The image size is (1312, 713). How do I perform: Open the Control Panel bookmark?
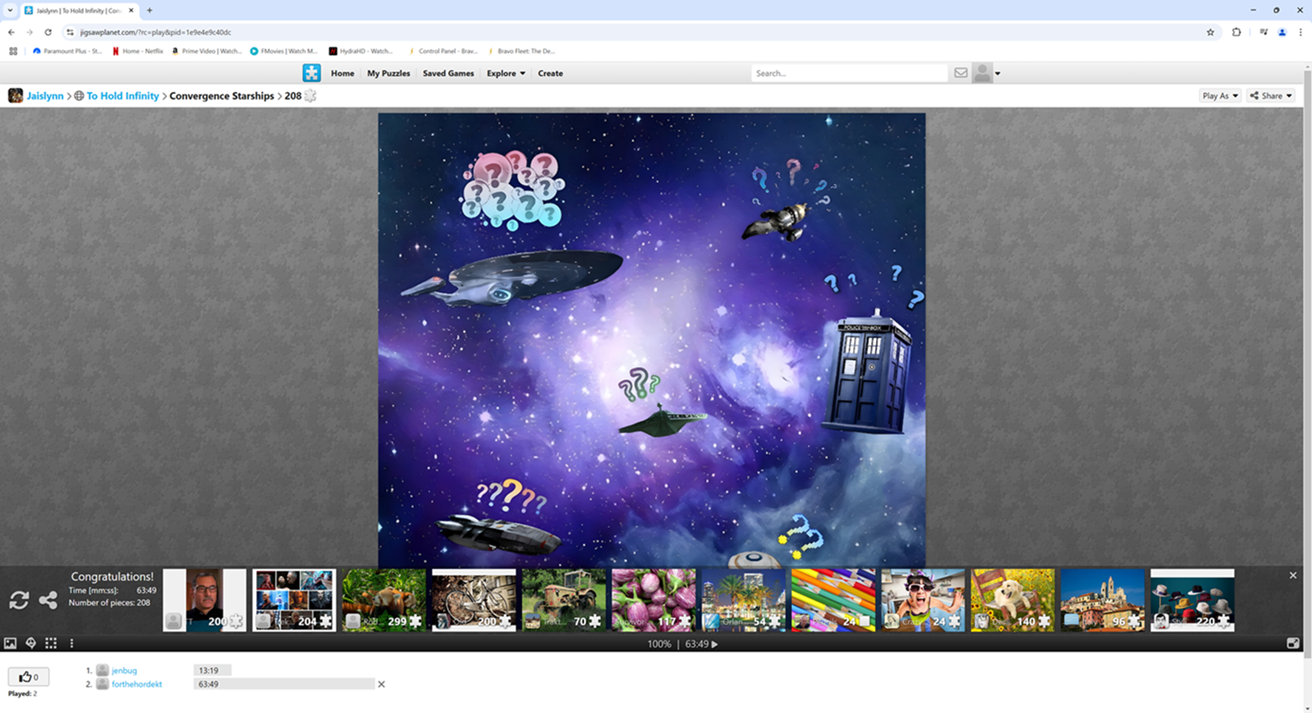(x=442, y=51)
